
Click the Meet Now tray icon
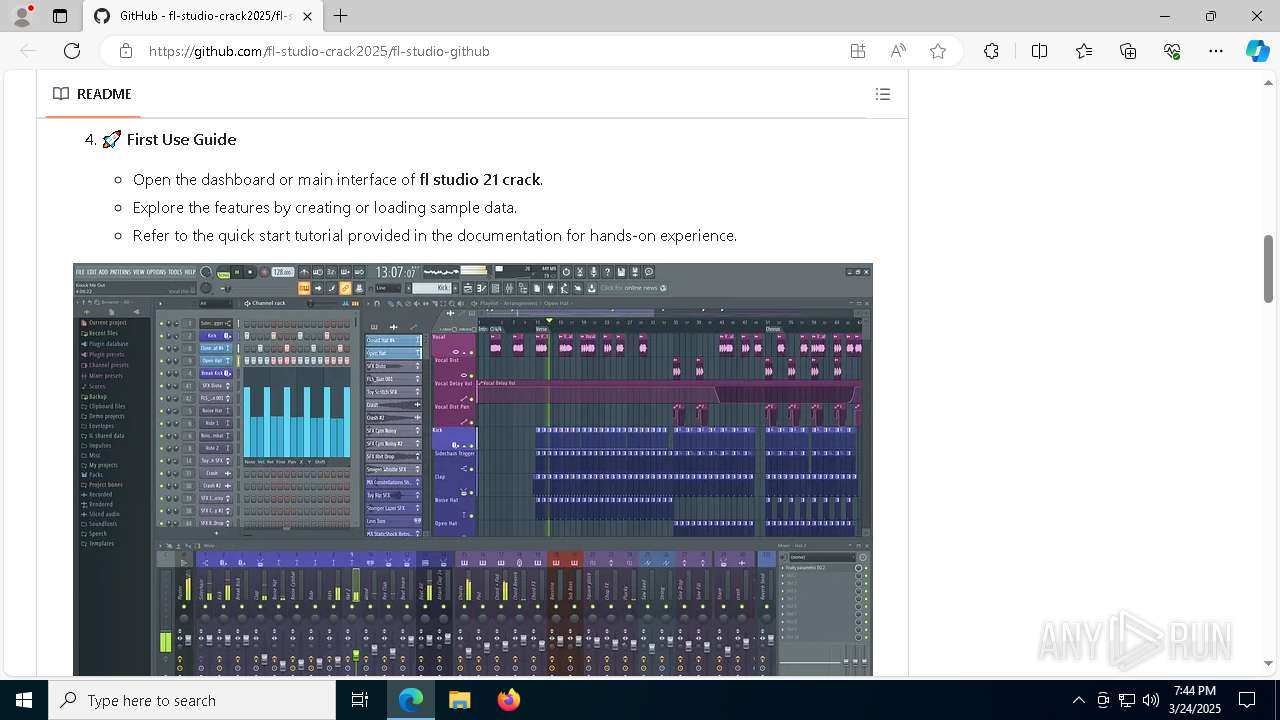pyautogui.click(x=1103, y=700)
